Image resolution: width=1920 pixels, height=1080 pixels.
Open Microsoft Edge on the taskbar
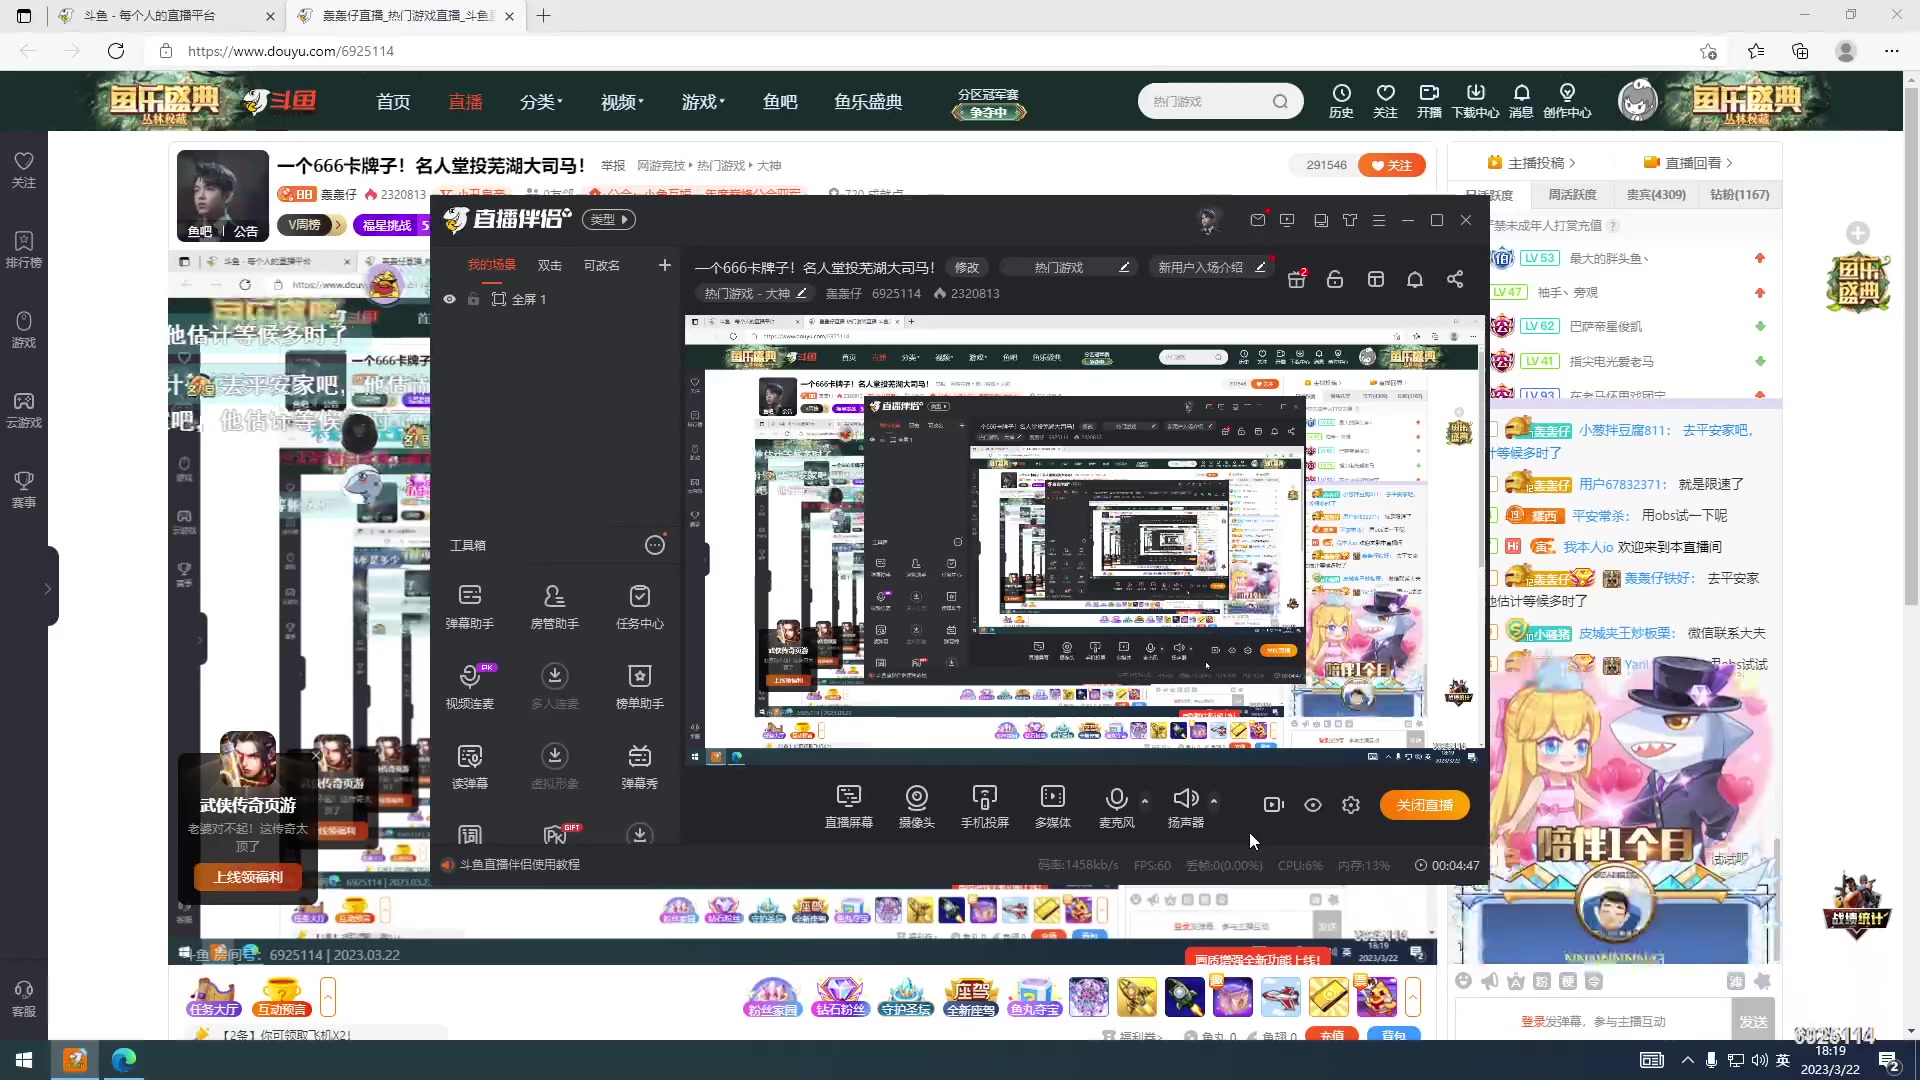coord(124,1060)
